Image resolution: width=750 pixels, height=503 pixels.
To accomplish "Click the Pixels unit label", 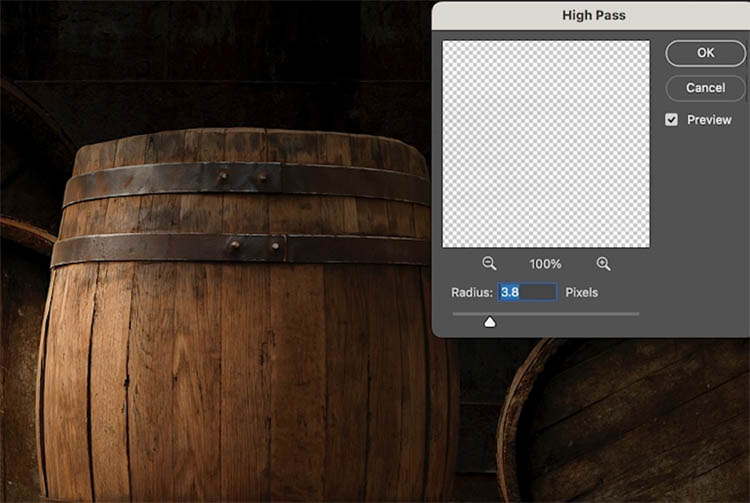I will (582, 293).
